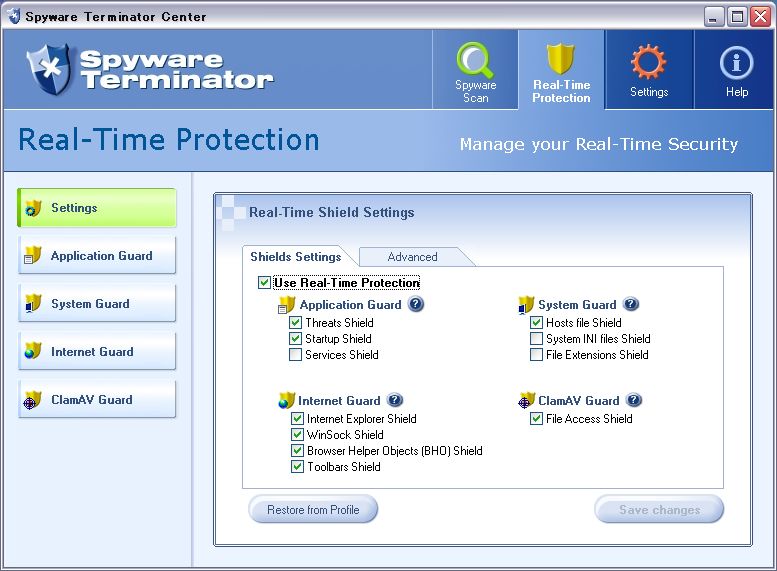Open Help via the info icon
The width and height of the screenshot is (777, 571).
tap(736, 62)
